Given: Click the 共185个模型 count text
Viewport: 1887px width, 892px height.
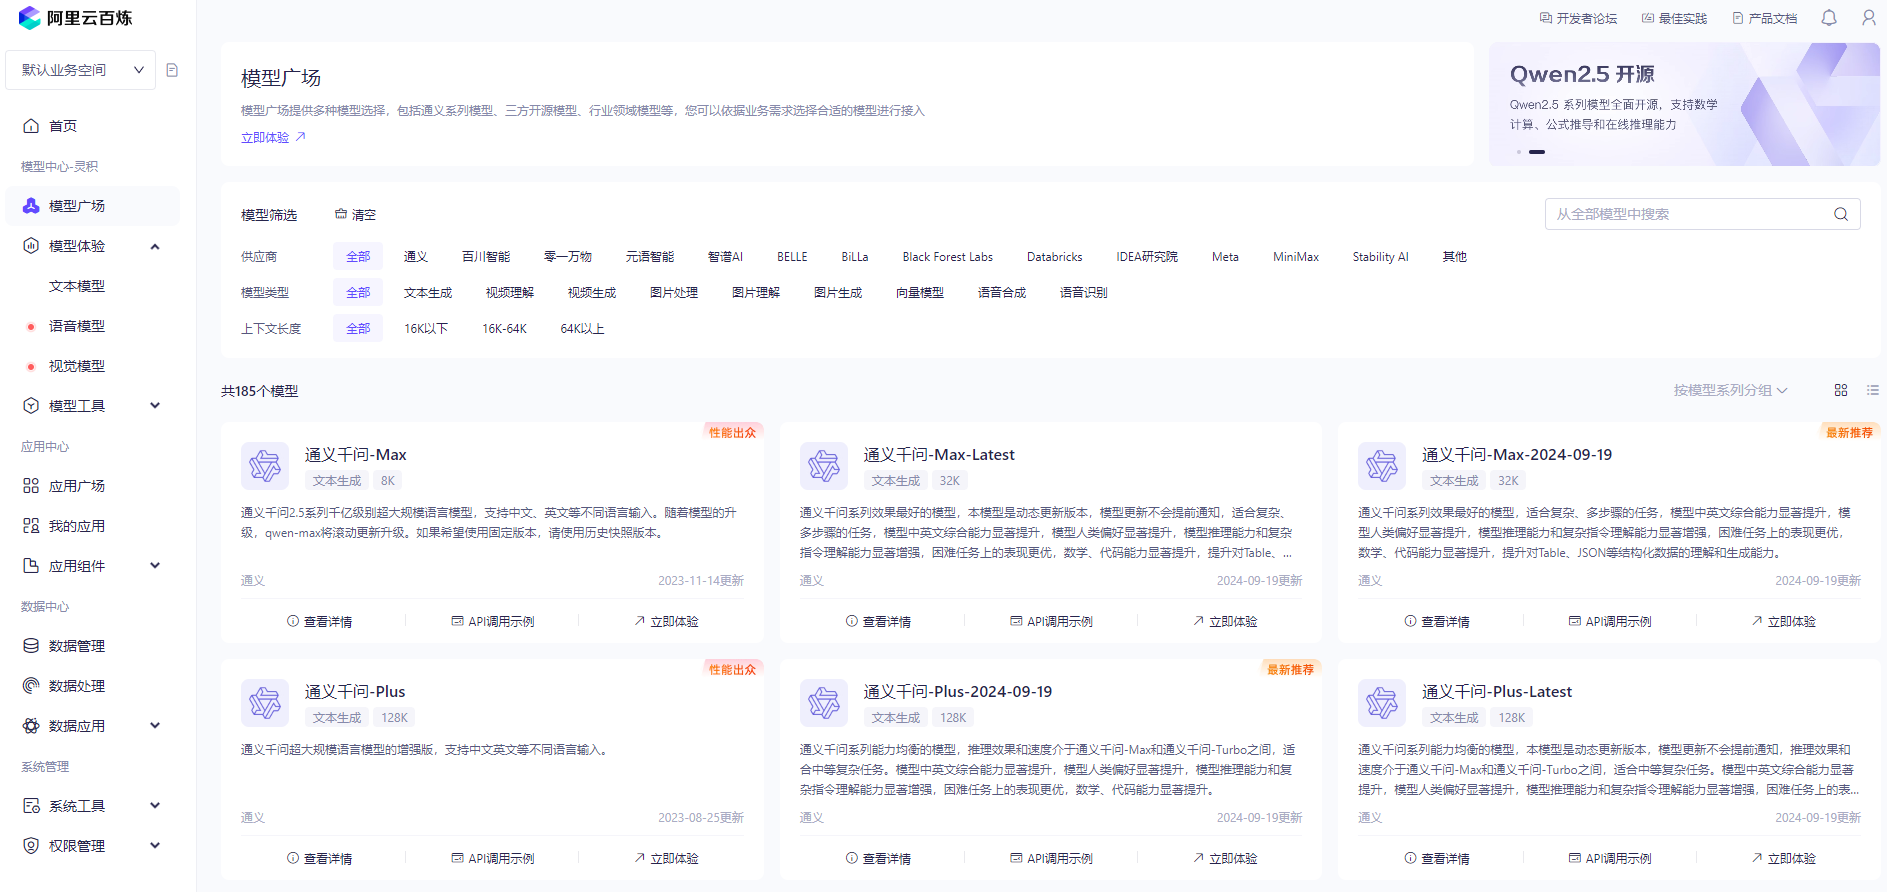Looking at the screenshot, I should point(260,391).
